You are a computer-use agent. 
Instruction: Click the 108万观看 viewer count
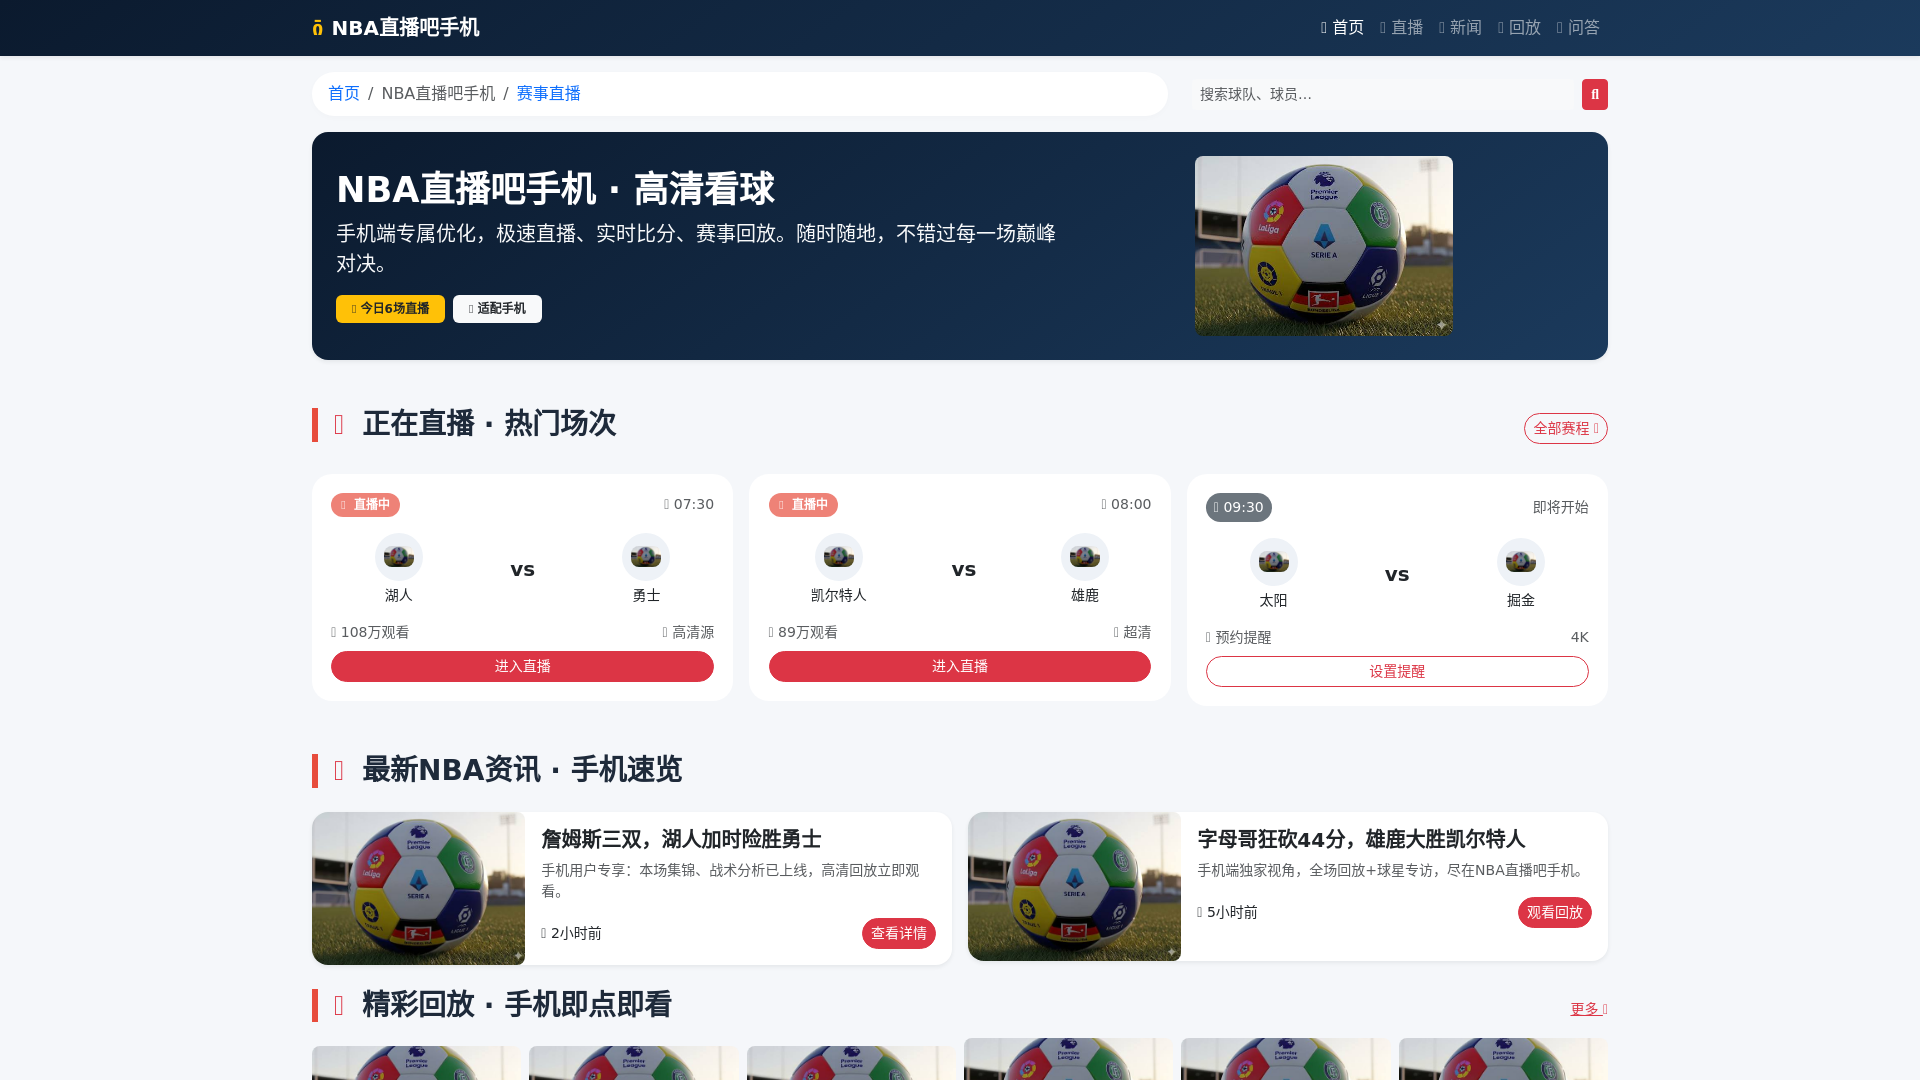click(x=370, y=633)
